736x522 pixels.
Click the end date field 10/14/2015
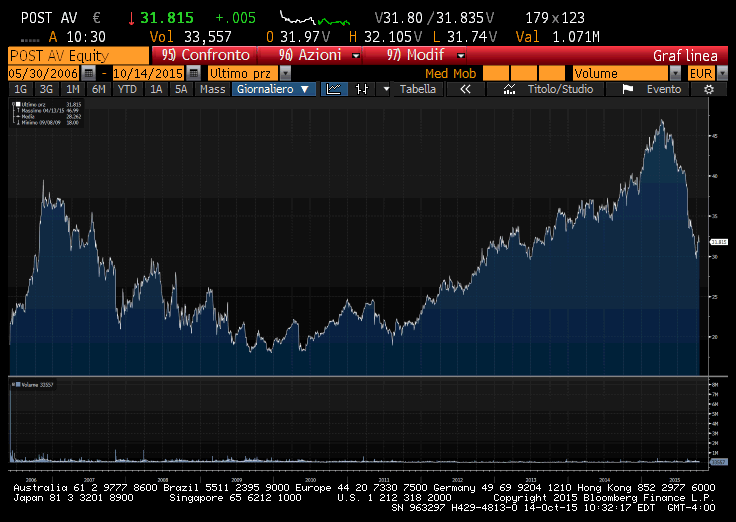[x=148, y=73]
